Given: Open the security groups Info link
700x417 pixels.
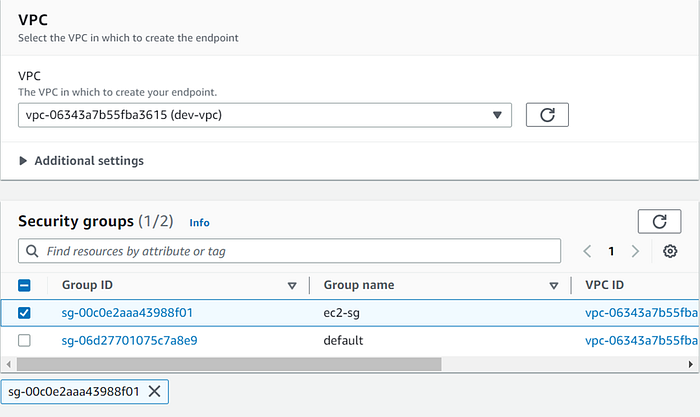Looking at the screenshot, I should coord(199,223).
